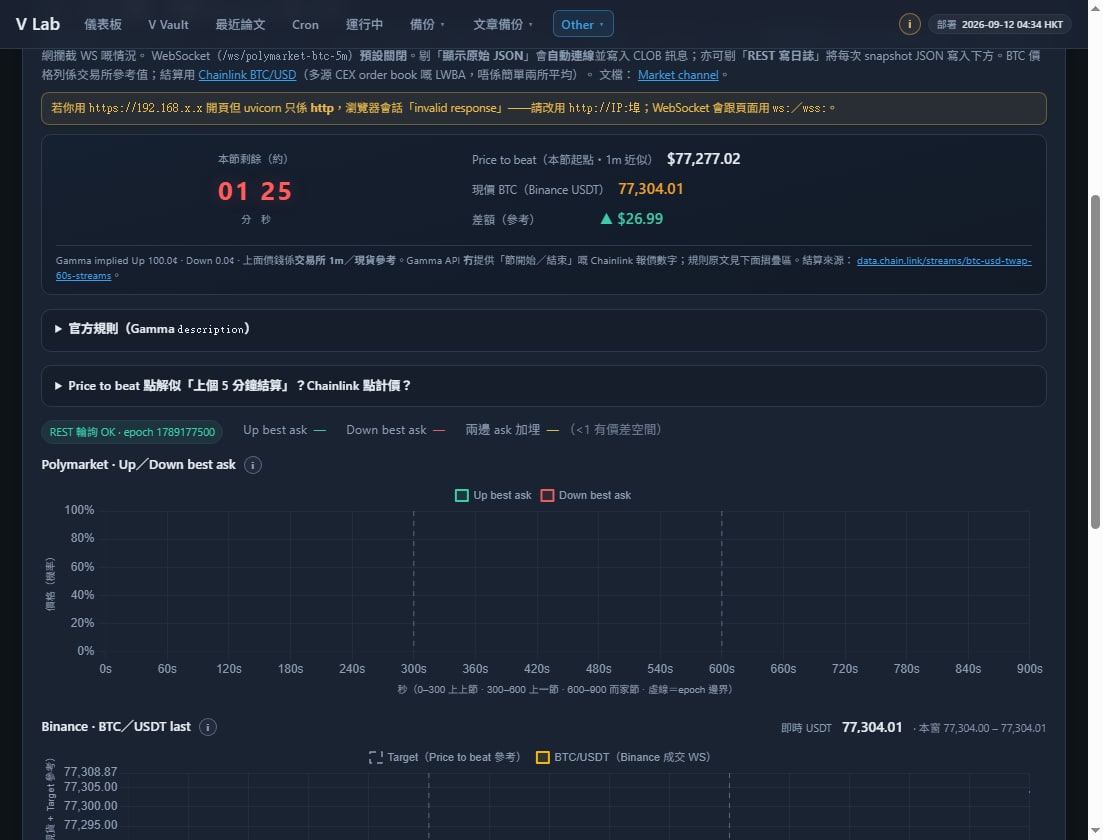The width and height of the screenshot is (1103, 840).
Task: Click the page vertical scrollbar thumb
Action: click(1095, 362)
